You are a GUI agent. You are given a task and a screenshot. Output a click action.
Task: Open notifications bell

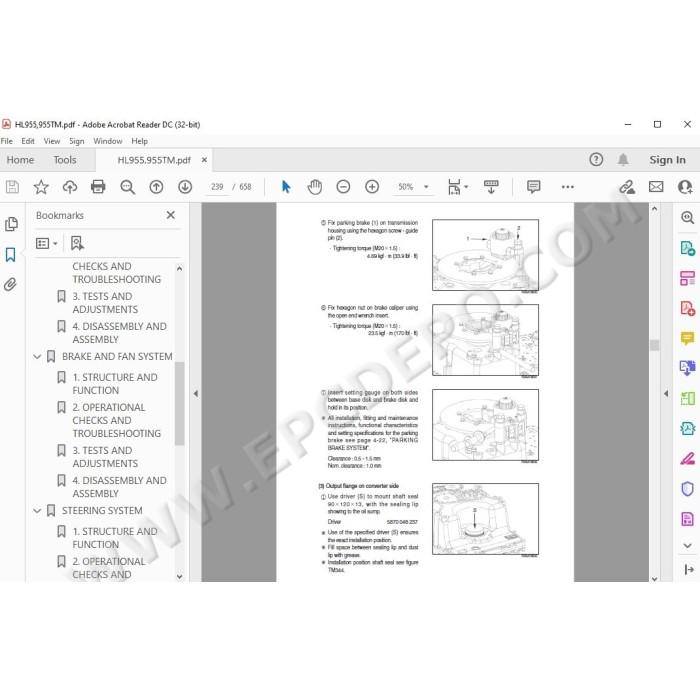(x=623, y=159)
